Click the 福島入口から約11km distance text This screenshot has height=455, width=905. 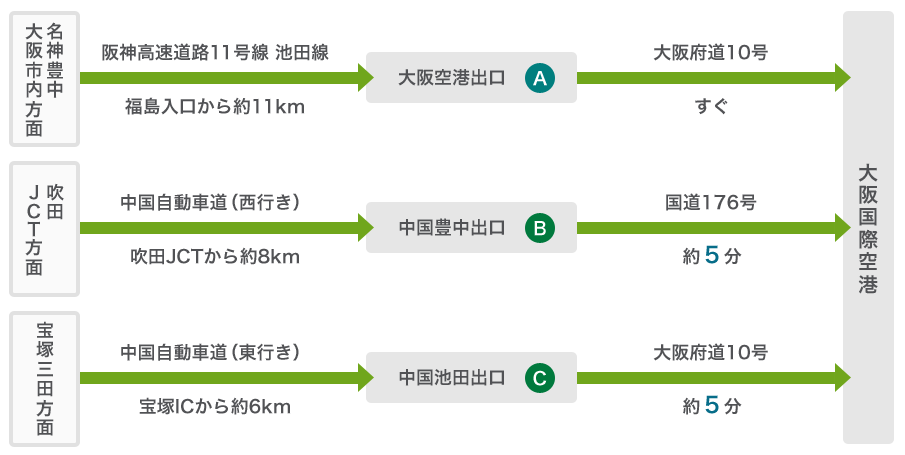(x=214, y=105)
